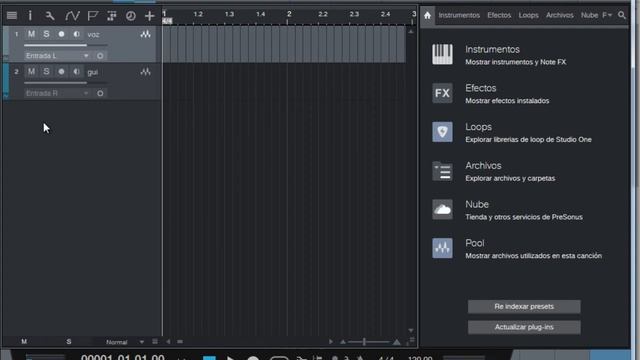
Task: Open gui track waveform icon
Action: 145,72
